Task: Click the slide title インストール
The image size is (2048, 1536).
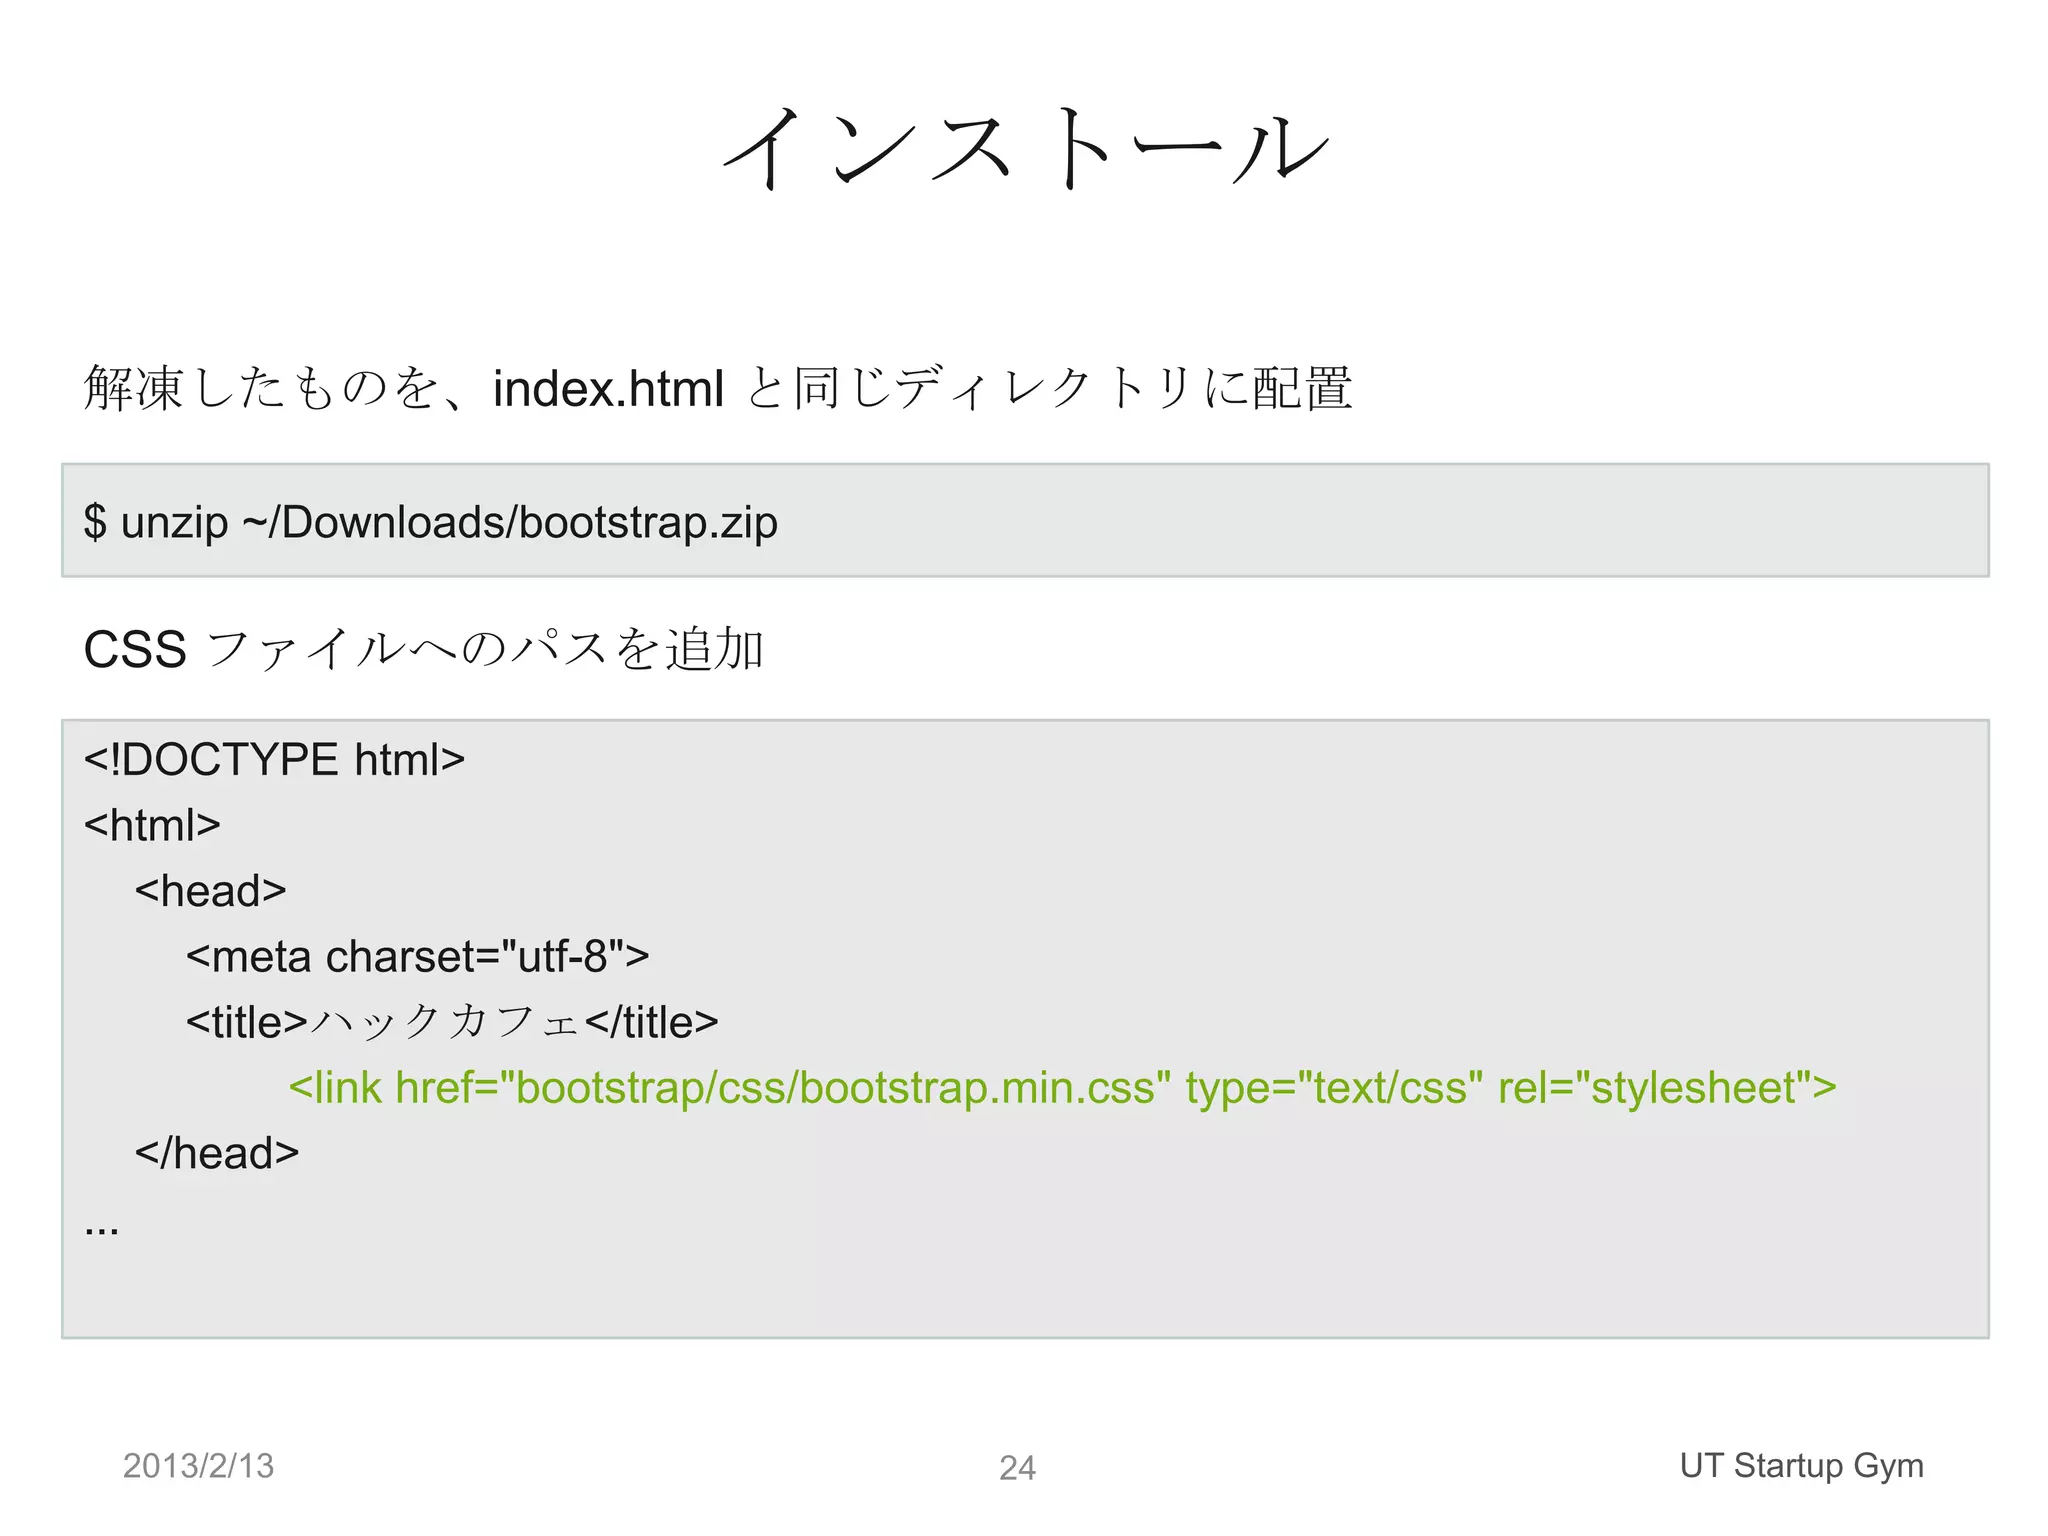Action: click(1025, 148)
